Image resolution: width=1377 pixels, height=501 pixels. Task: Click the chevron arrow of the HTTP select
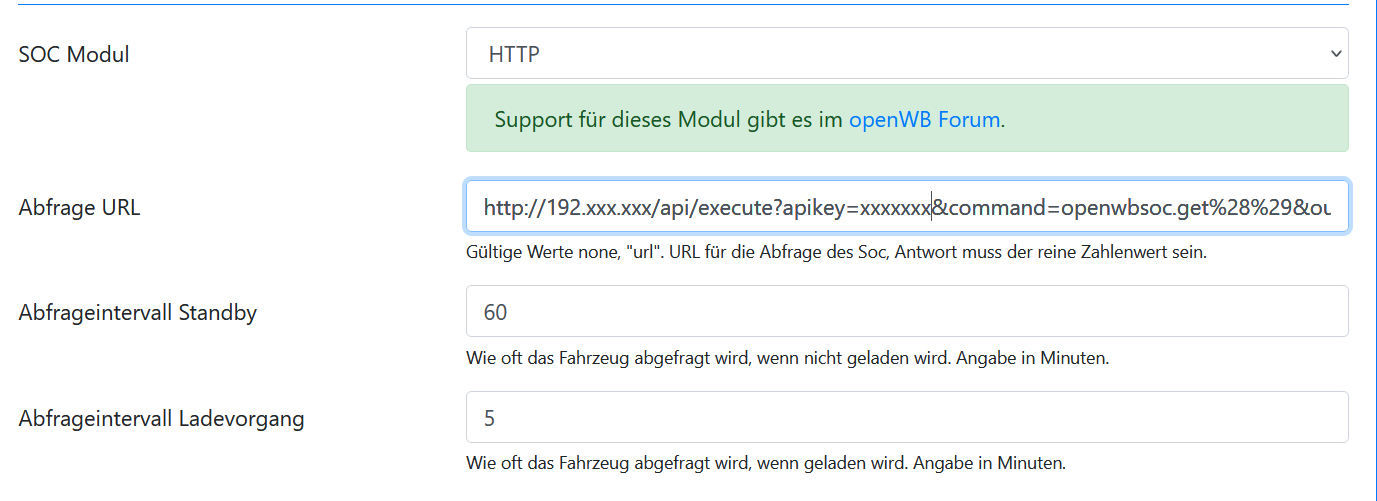[x=1336, y=54]
